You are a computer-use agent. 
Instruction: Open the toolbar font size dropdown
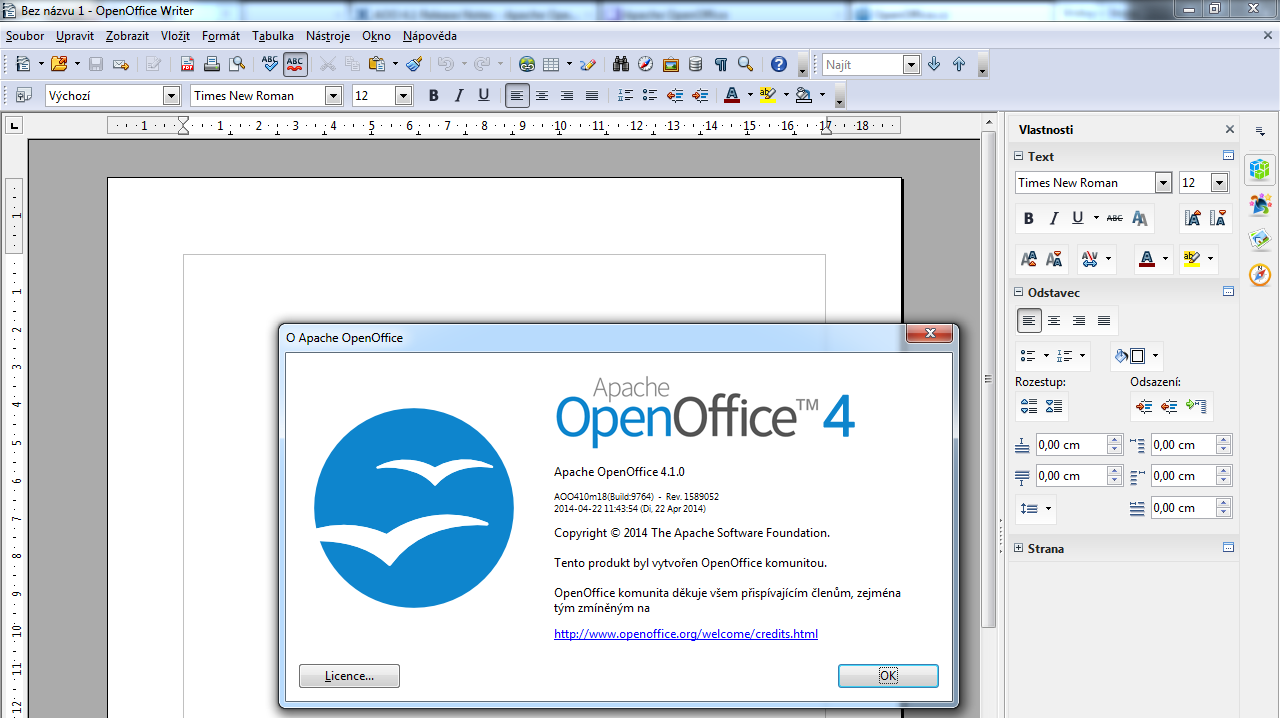404,95
